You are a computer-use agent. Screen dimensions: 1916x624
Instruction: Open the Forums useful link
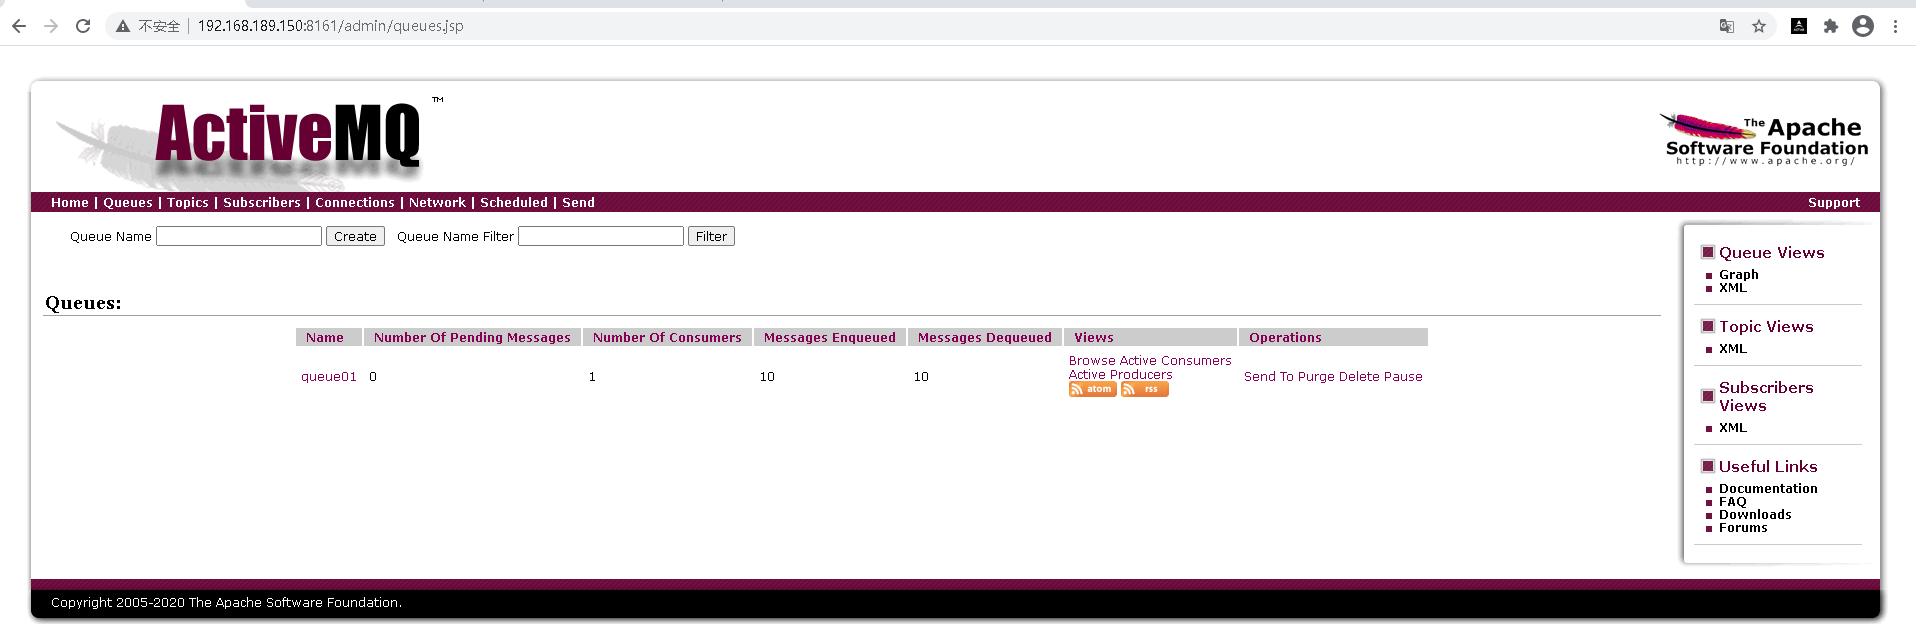(x=1743, y=528)
